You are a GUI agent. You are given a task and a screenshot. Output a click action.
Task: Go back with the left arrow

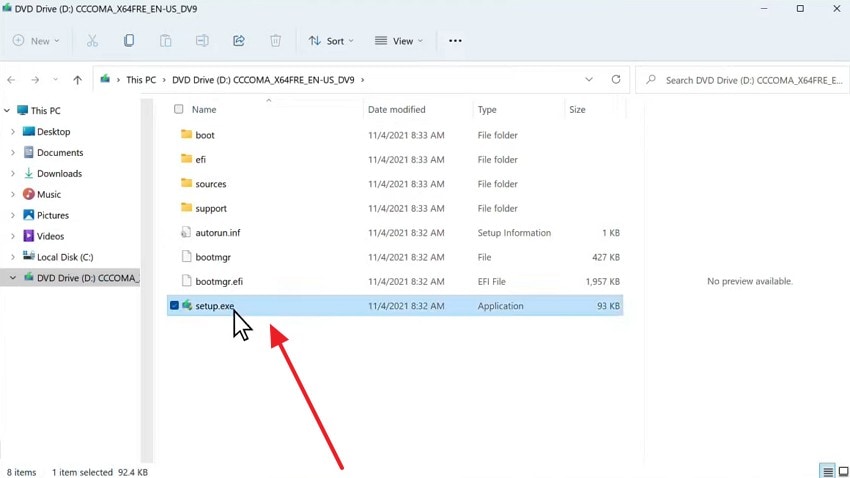[x=11, y=80]
